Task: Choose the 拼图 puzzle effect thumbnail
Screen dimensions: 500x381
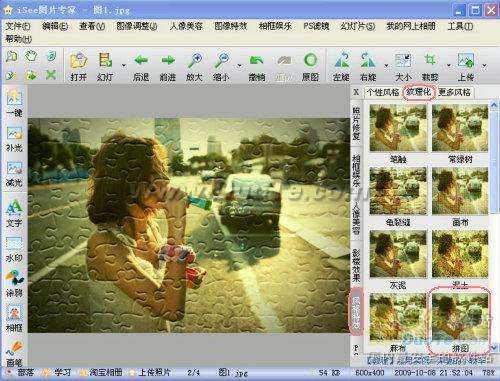Action: coord(460,318)
